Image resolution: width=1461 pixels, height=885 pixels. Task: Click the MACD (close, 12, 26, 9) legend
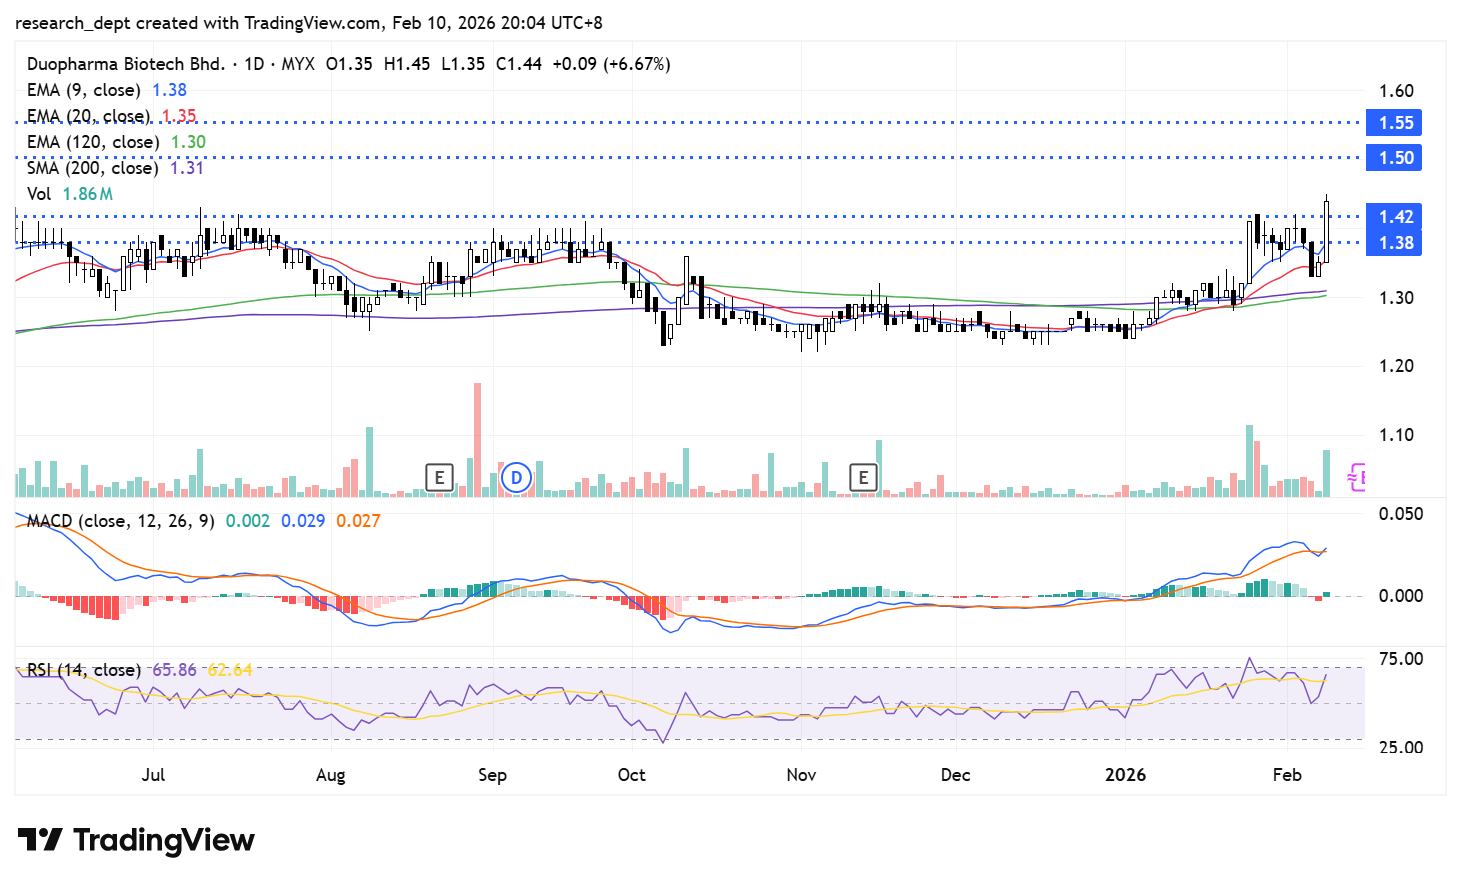120,521
